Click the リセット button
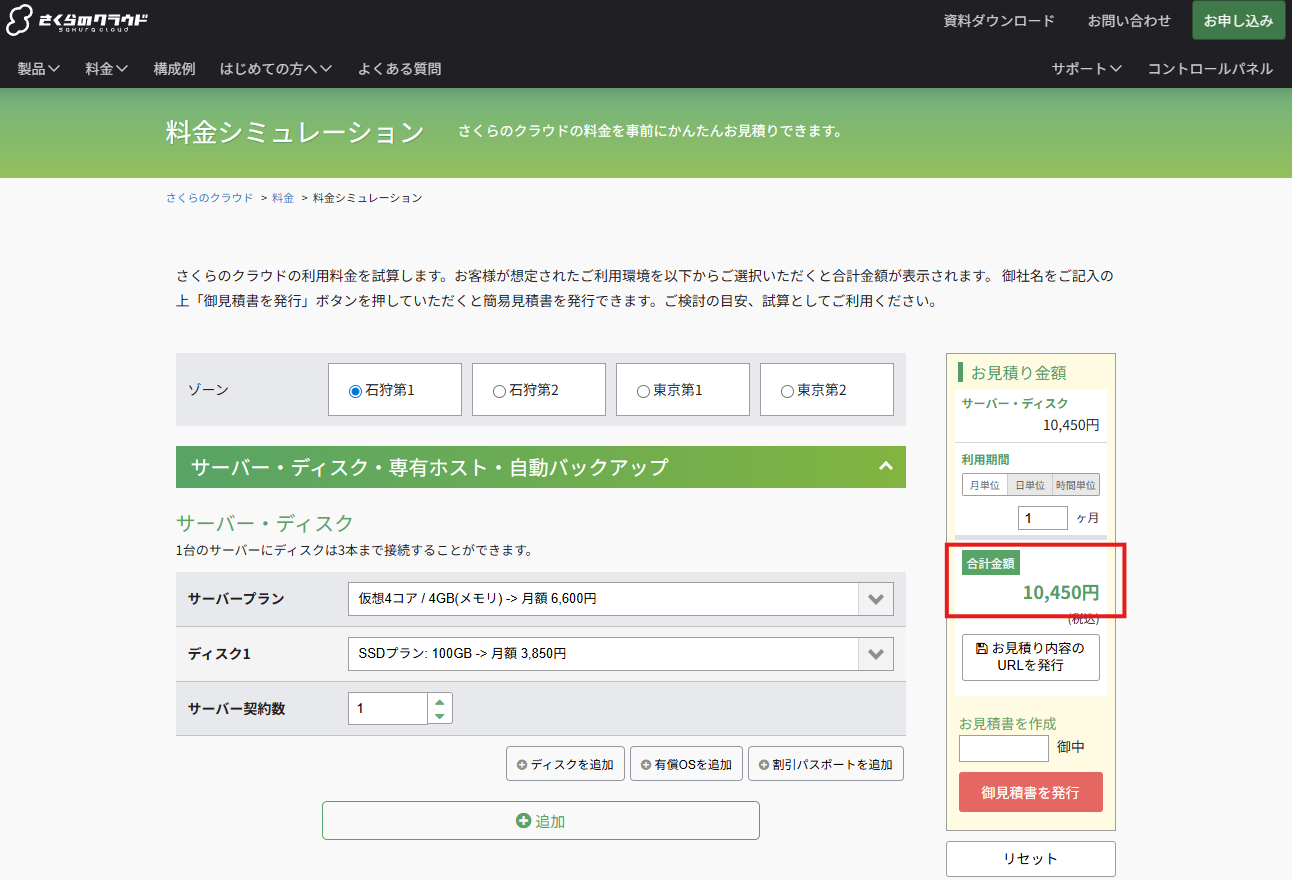The image size is (1292, 880). pyautogui.click(x=1029, y=858)
